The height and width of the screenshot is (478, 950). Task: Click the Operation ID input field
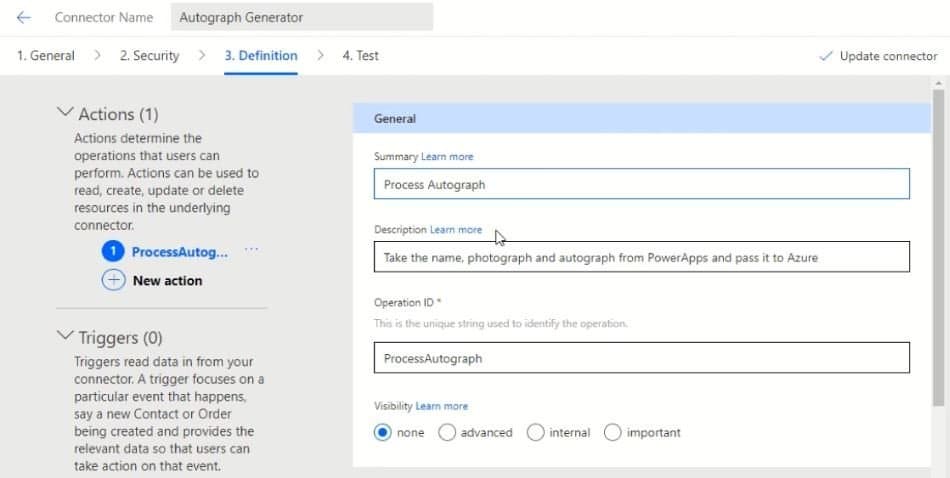pyautogui.click(x=642, y=358)
